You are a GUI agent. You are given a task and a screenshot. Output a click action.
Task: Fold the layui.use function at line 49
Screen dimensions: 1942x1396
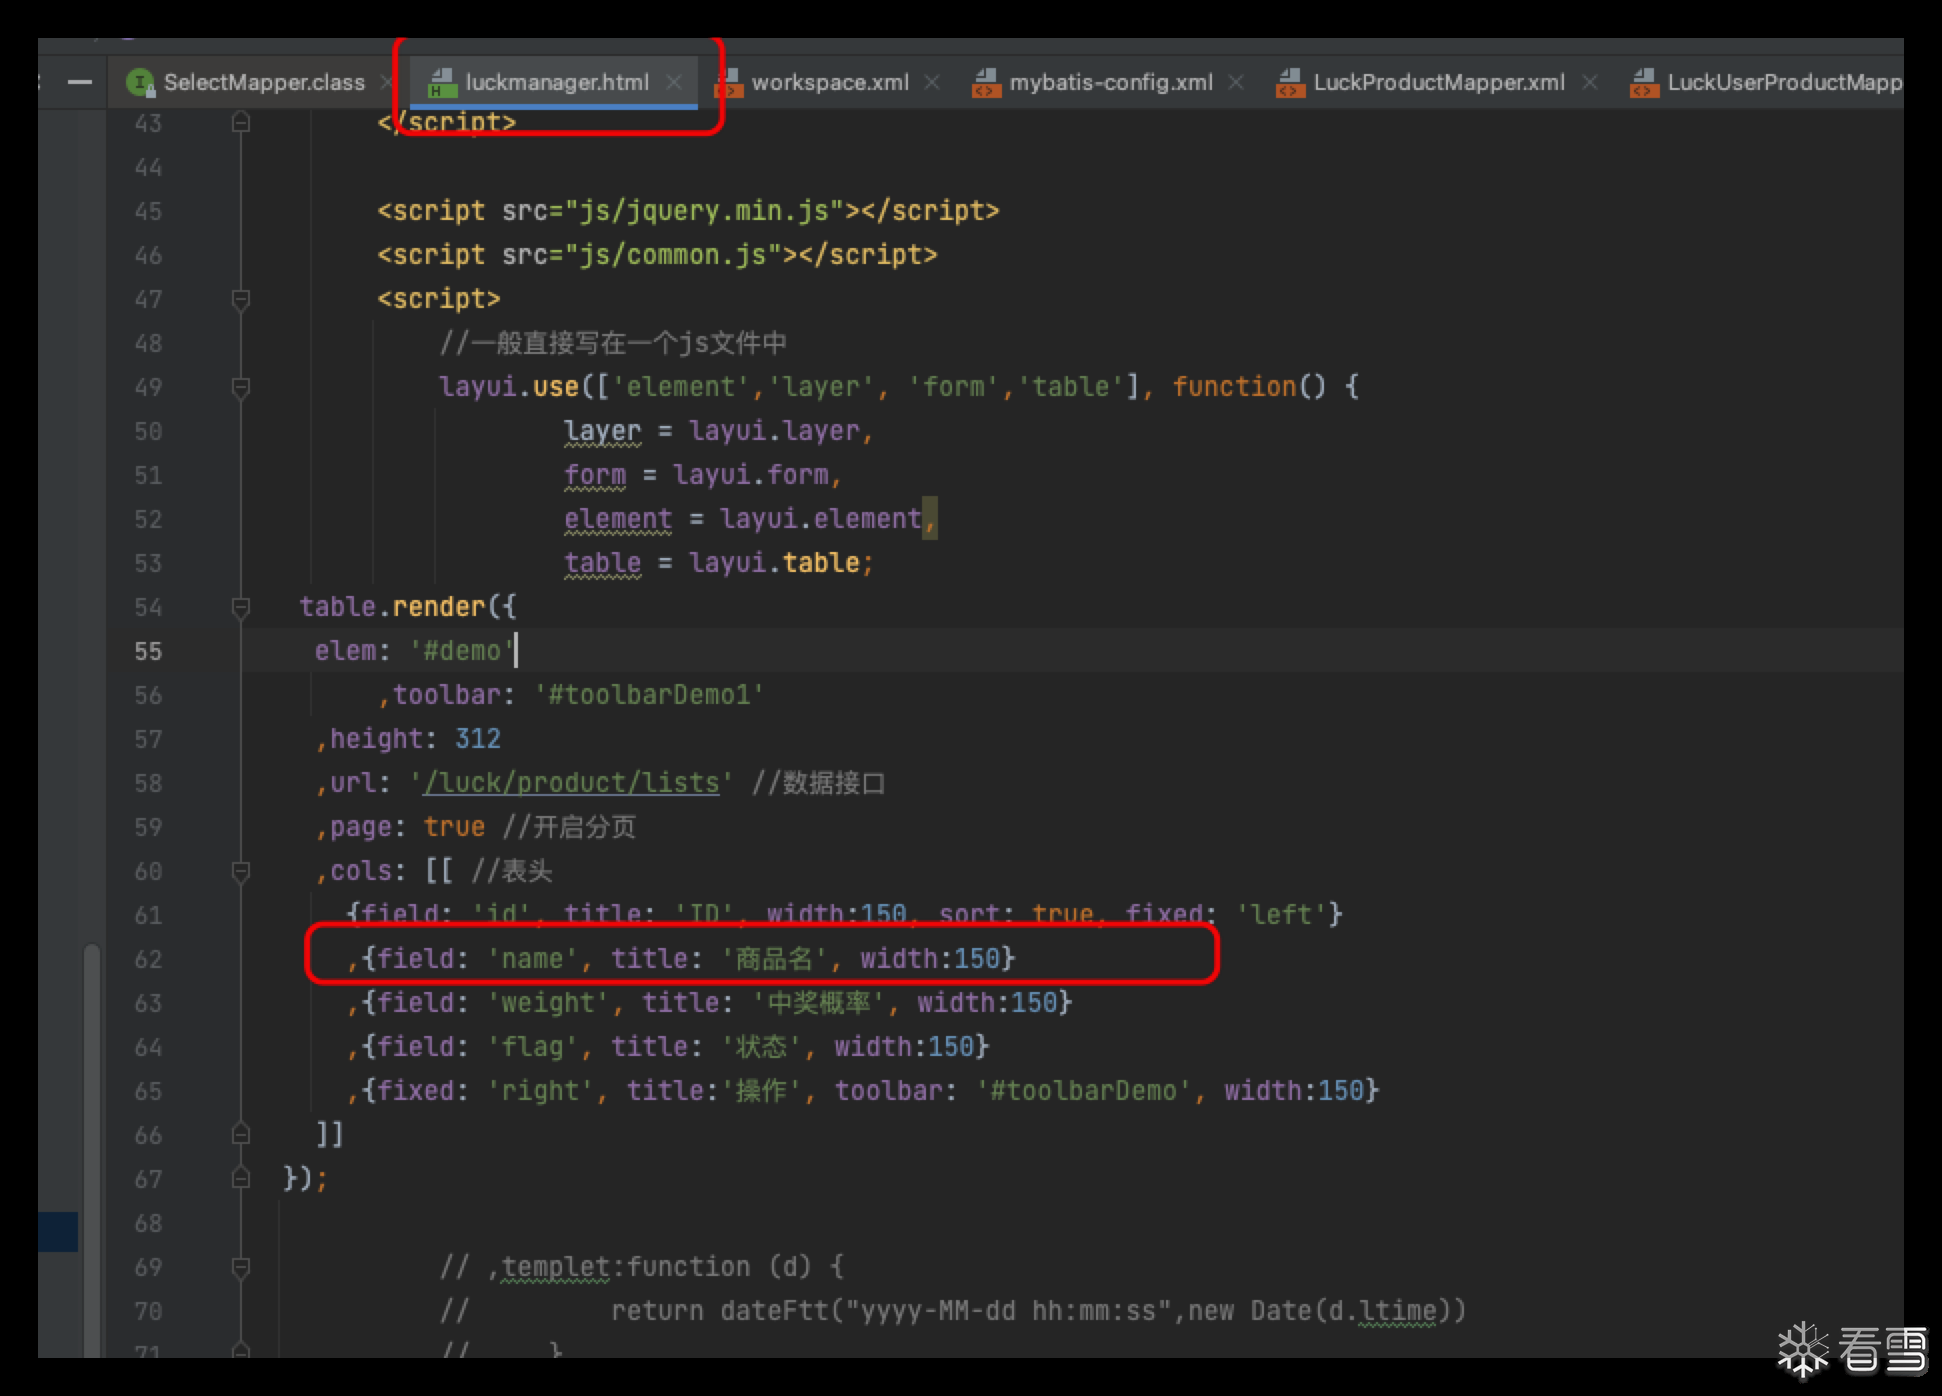(x=240, y=387)
